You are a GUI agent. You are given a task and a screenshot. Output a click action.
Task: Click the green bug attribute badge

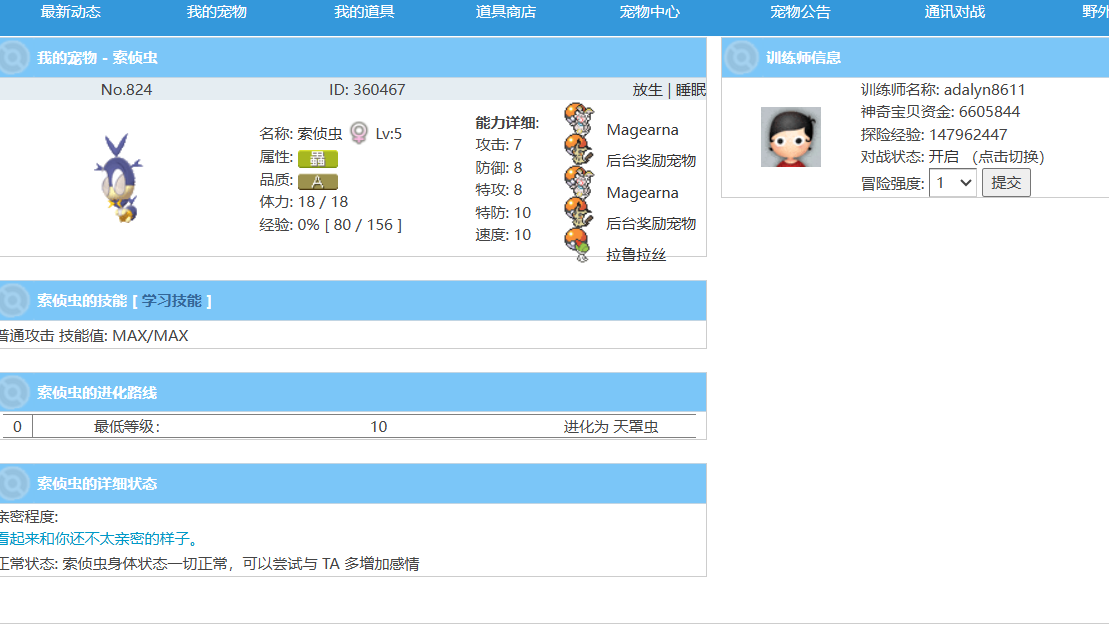click(318, 158)
